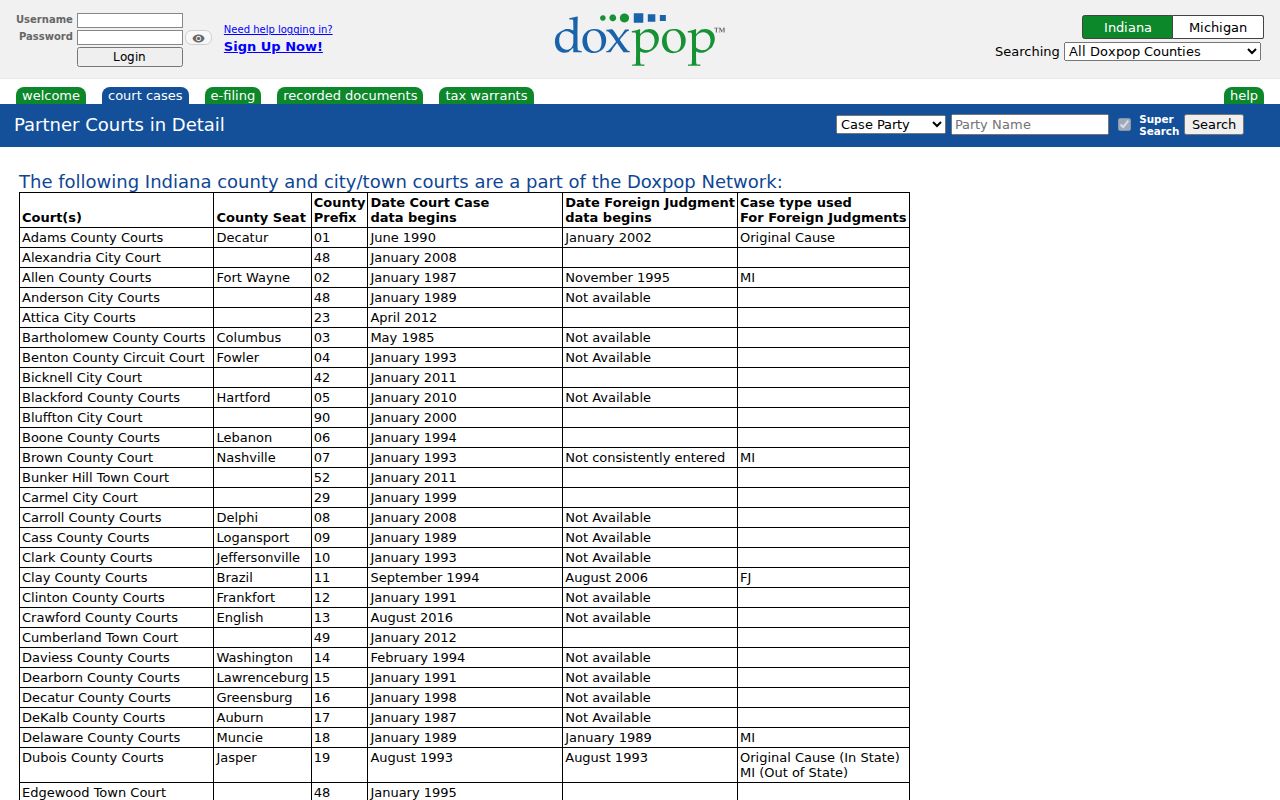Click 'Not consistently entered' cell

pos(651,458)
